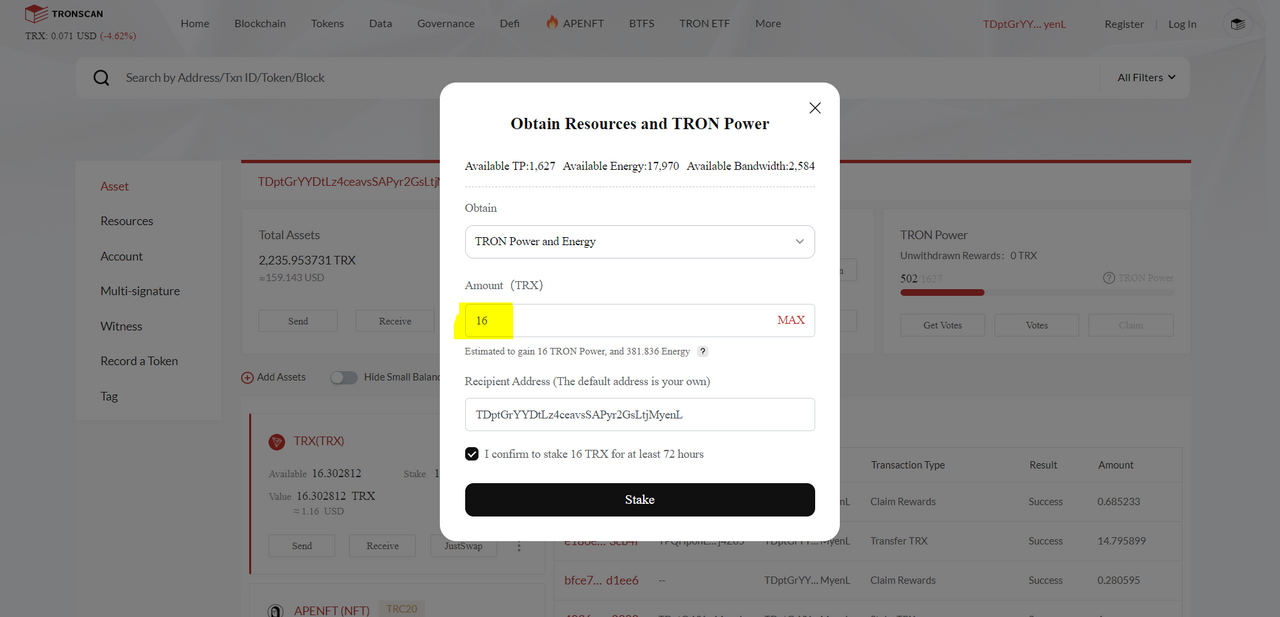
Task: Toggle the stake confirmation checkbox
Action: click(472, 454)
